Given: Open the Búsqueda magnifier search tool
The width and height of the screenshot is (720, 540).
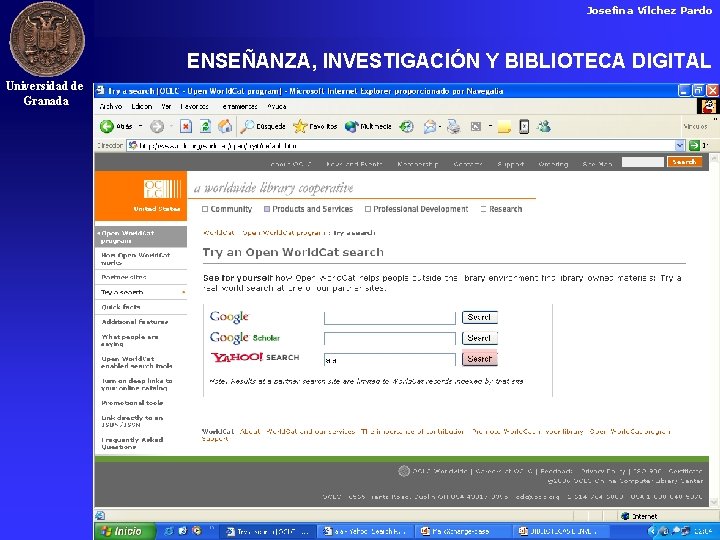Looking at the screenshot, I should pyautogui.click(x=264, y=126).
